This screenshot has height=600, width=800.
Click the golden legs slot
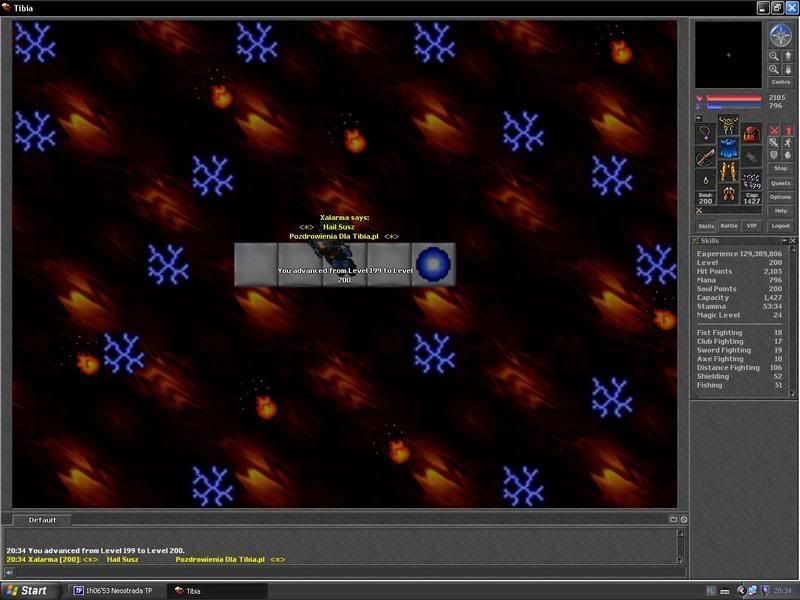point(729,172)
